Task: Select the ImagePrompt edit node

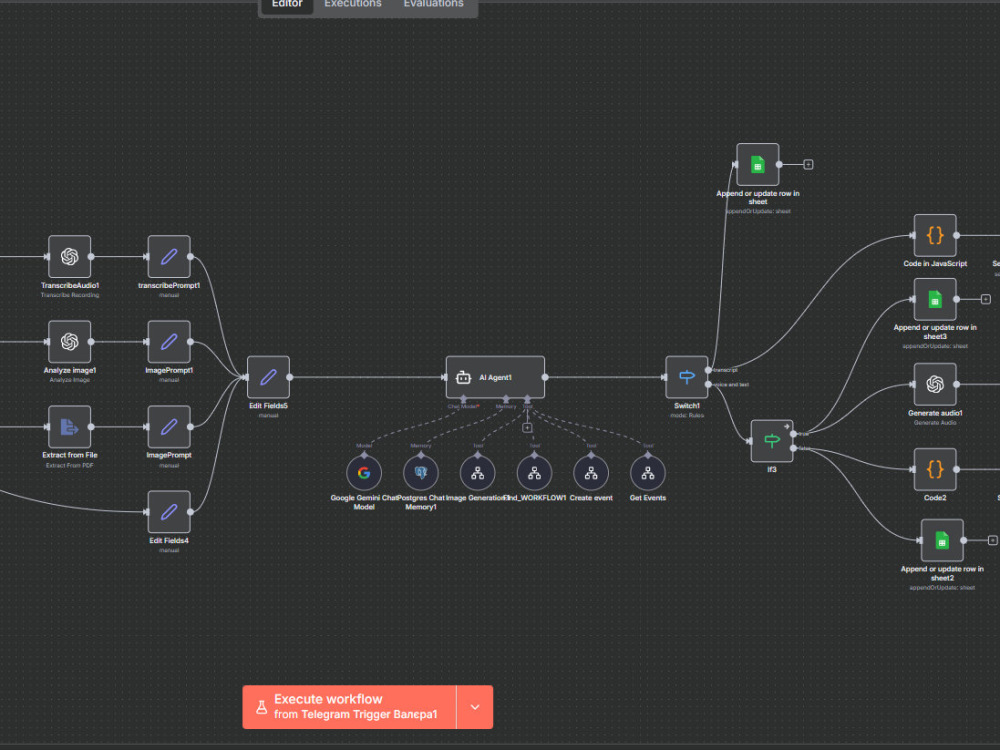Action: pos(169,427)
